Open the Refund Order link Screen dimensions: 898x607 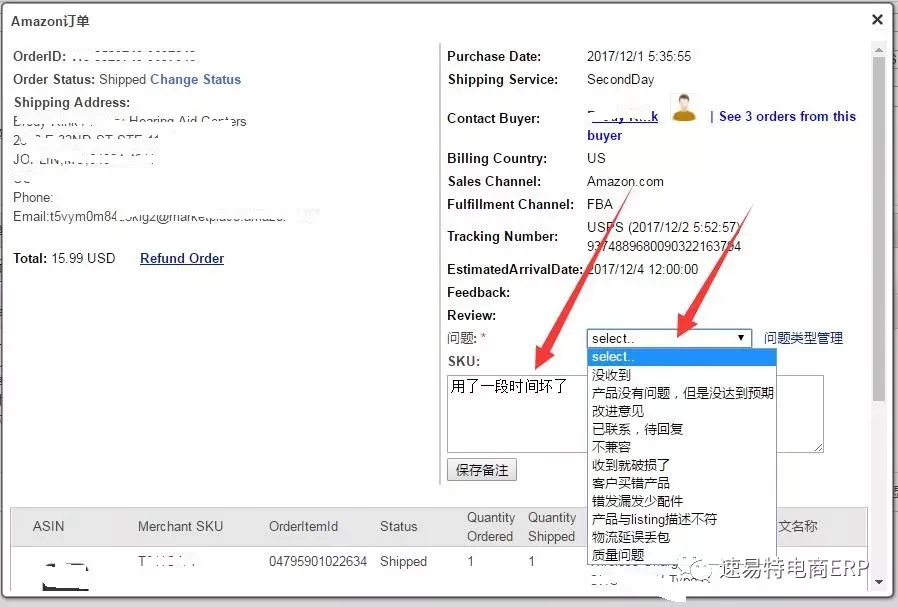[182, 258]
